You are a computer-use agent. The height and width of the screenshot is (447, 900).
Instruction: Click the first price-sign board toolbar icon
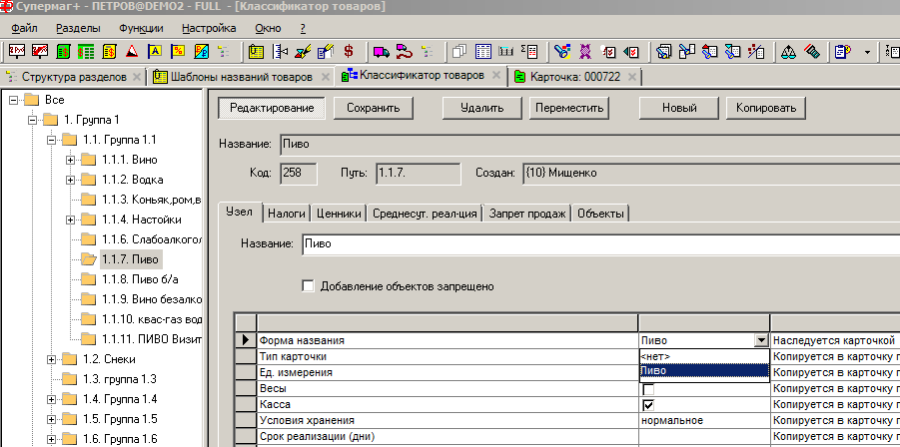point(17,52)
